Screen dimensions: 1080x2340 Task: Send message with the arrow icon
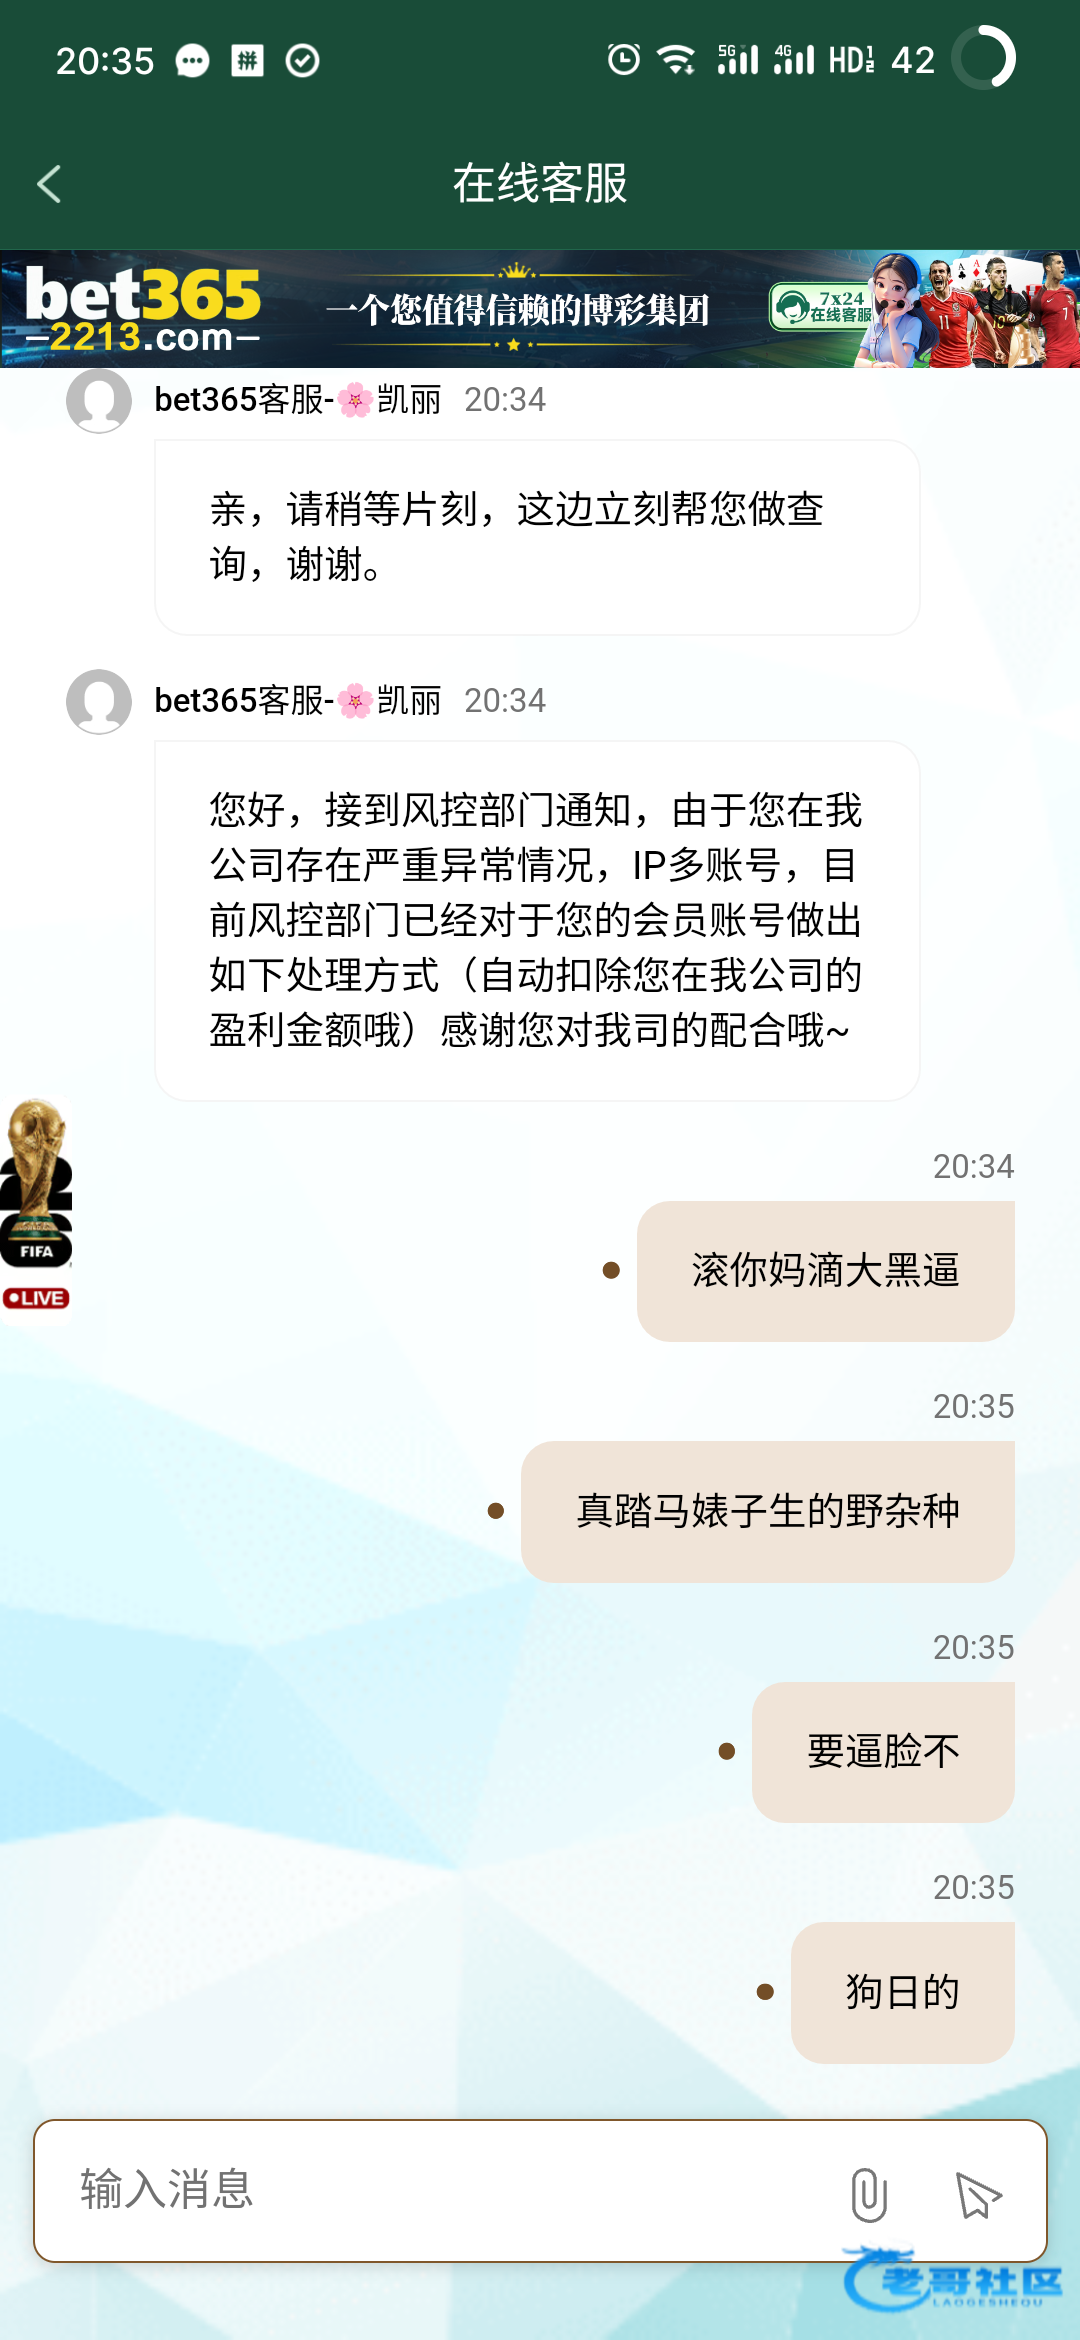[x=978, y=2195]
